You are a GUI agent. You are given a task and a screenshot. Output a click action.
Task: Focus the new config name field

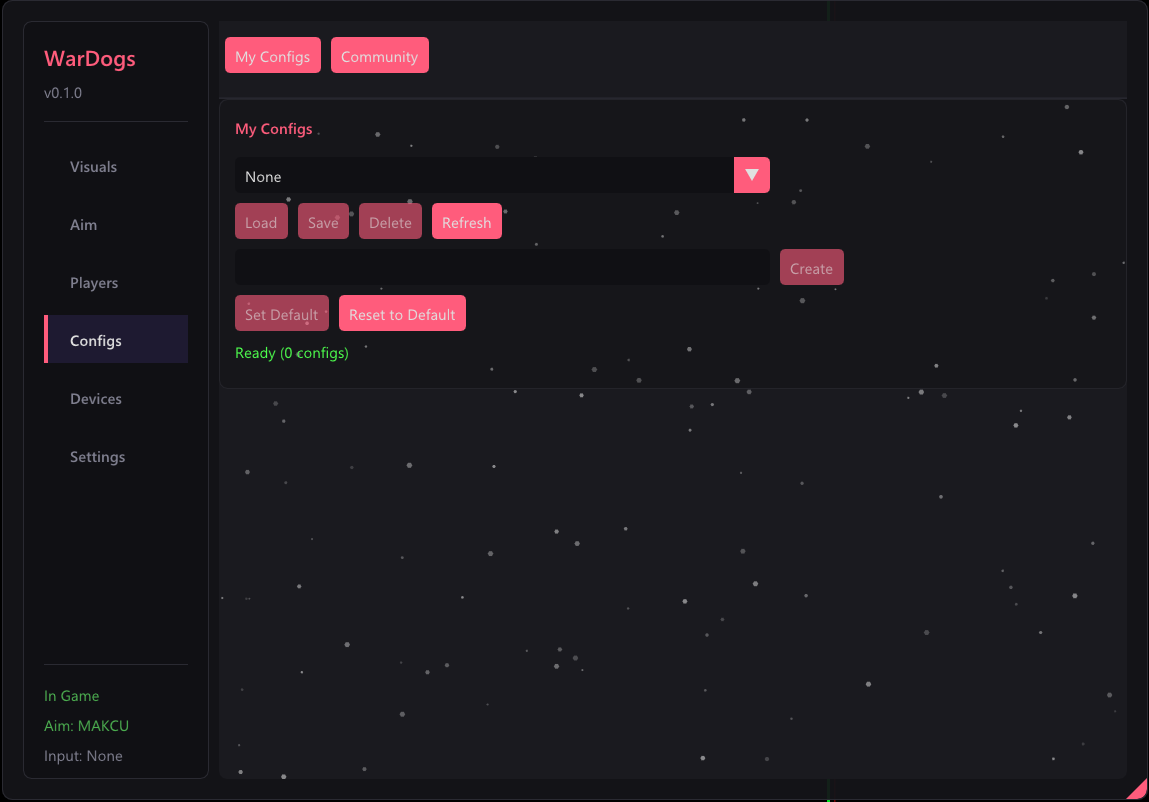pos(502,268)
